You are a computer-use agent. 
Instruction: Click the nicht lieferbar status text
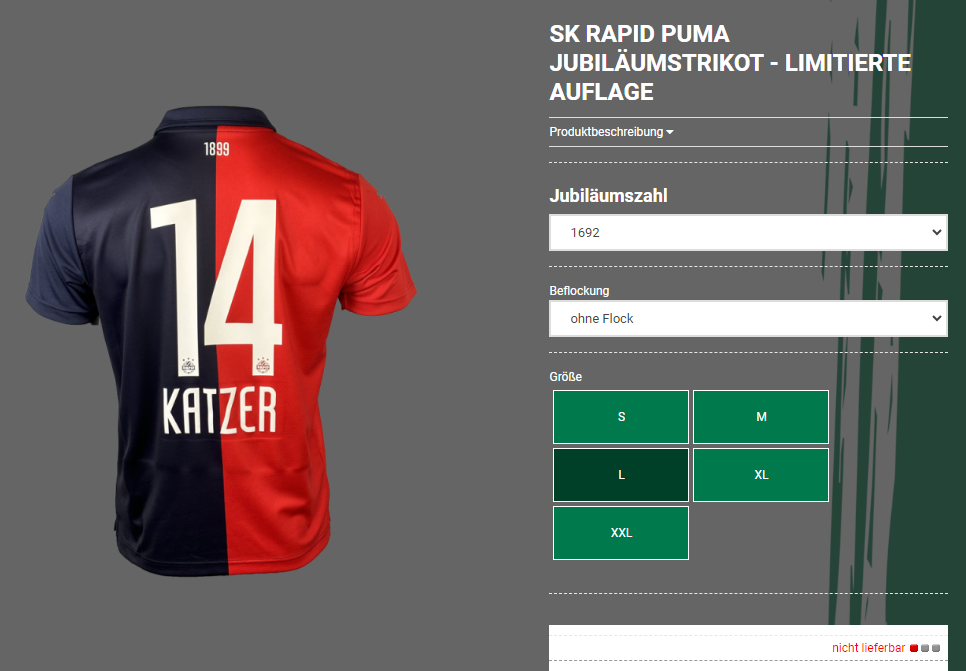click(x=868, y=648)
